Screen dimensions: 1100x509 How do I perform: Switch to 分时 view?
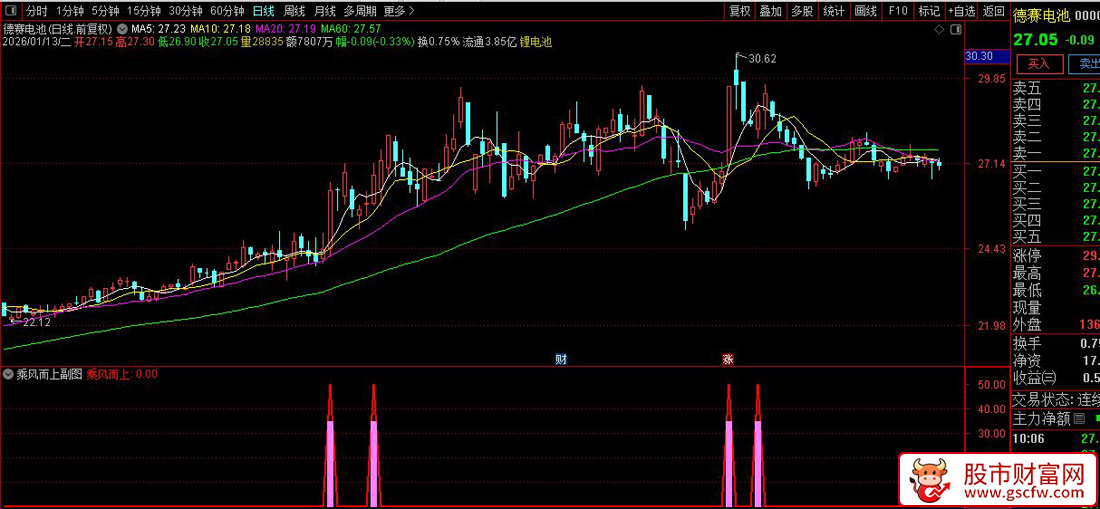pos(36,11)
